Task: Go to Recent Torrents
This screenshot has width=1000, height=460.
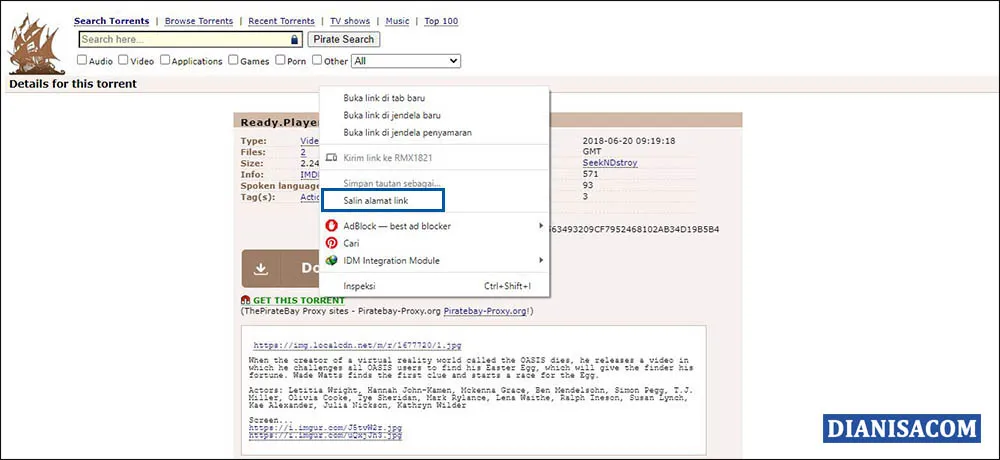Action: point(281,21)
